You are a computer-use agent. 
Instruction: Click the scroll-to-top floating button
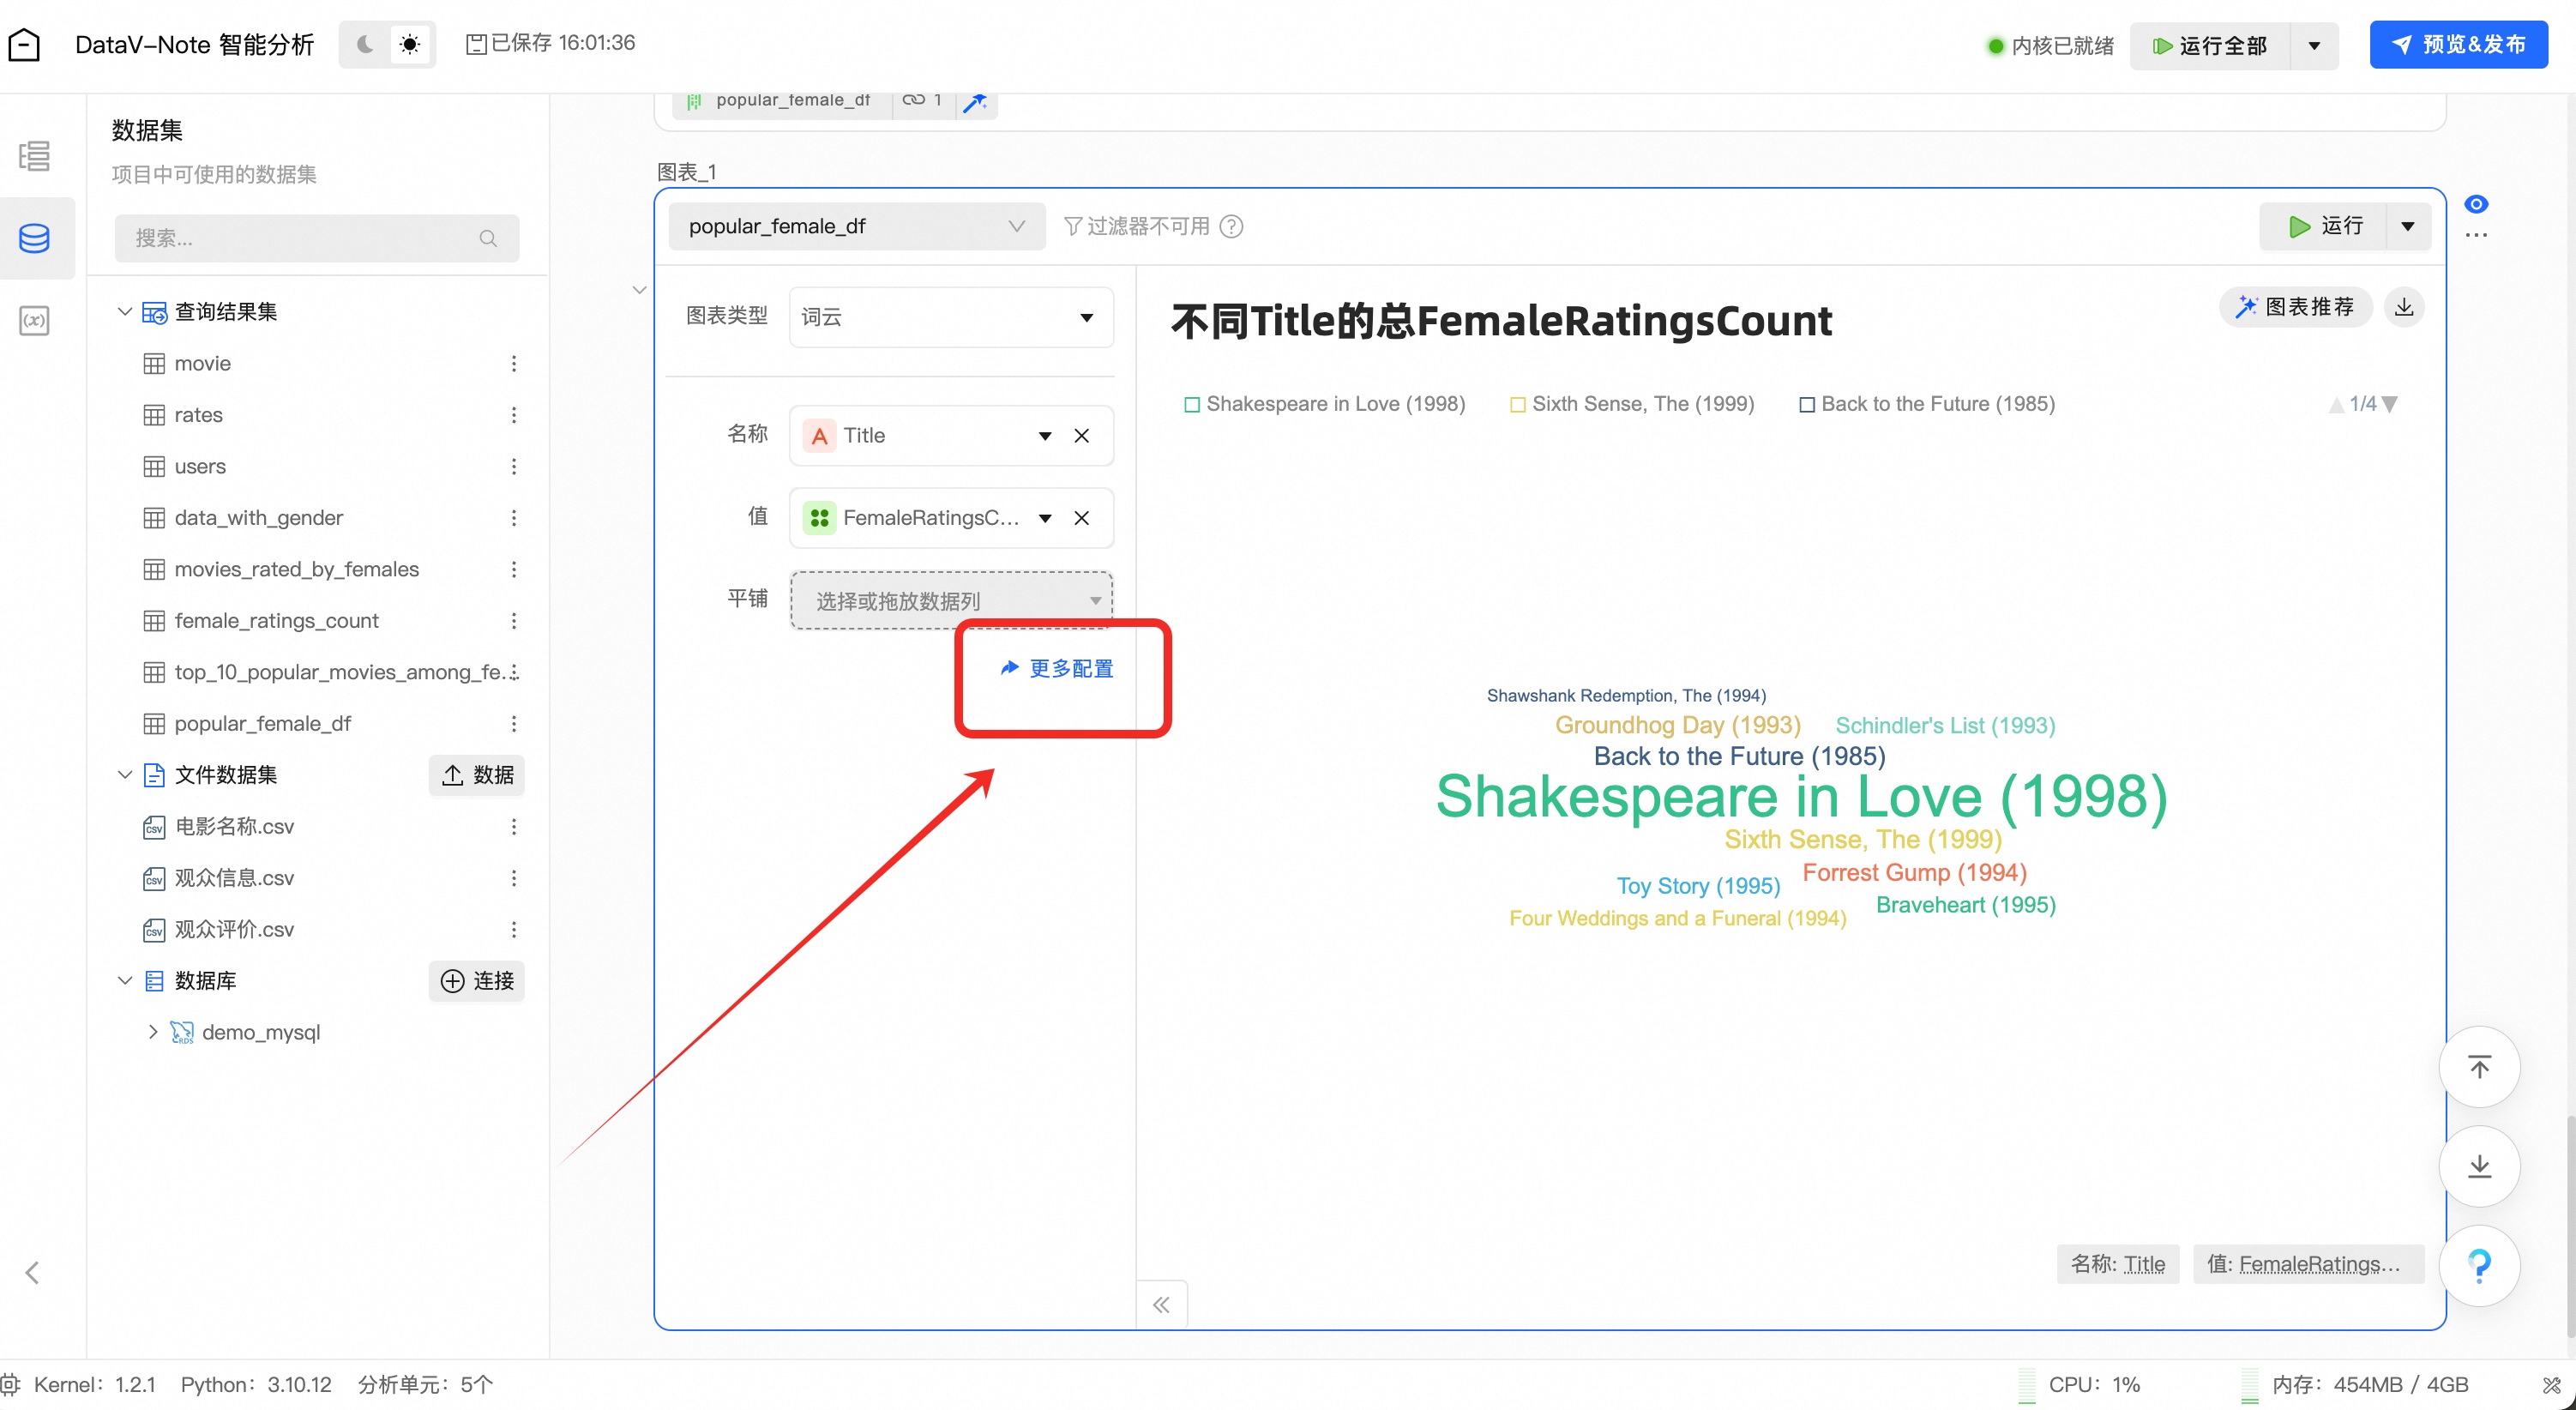[2479, 1067]
